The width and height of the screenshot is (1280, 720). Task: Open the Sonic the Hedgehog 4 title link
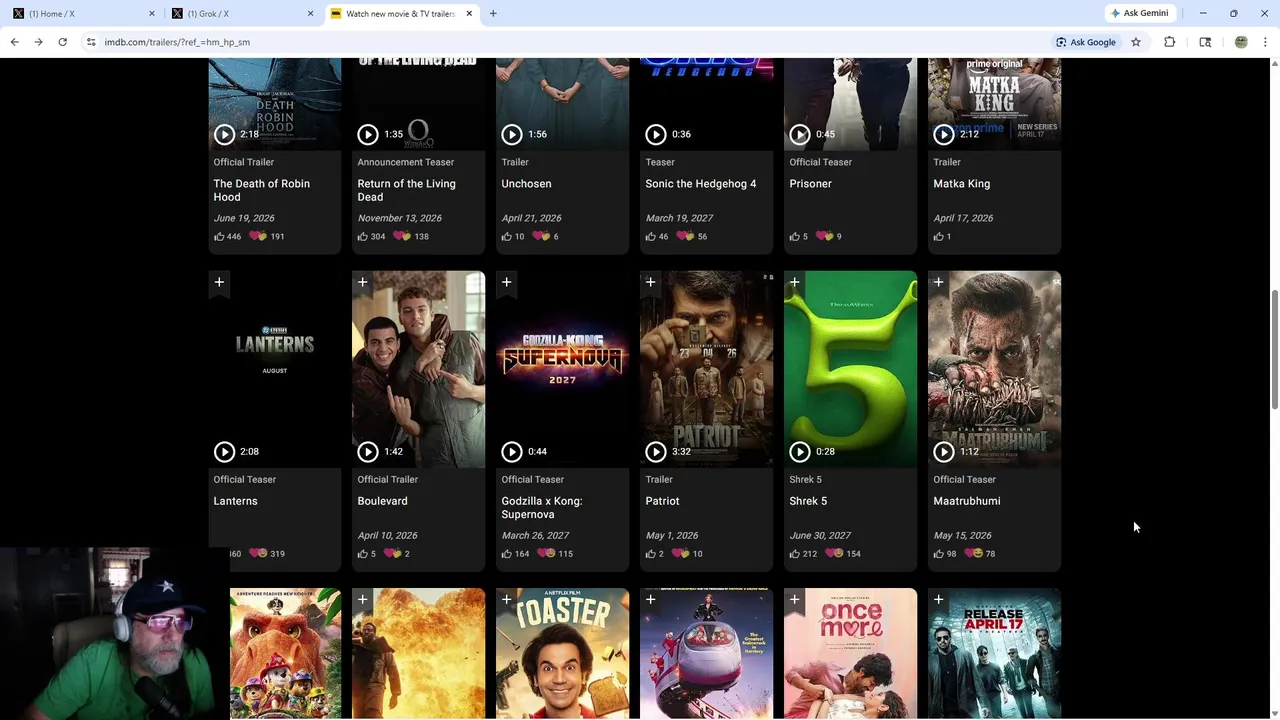pos(701,184)
